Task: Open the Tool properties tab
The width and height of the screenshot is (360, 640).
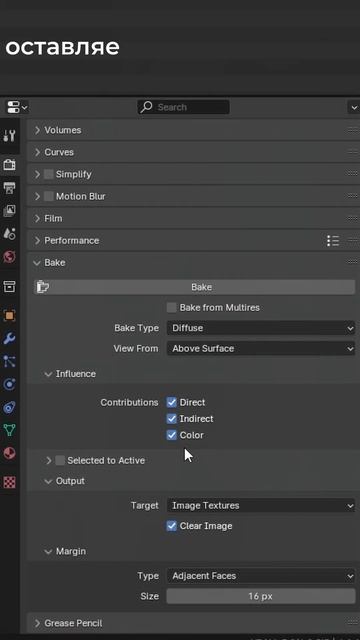Action: [9, 135]
